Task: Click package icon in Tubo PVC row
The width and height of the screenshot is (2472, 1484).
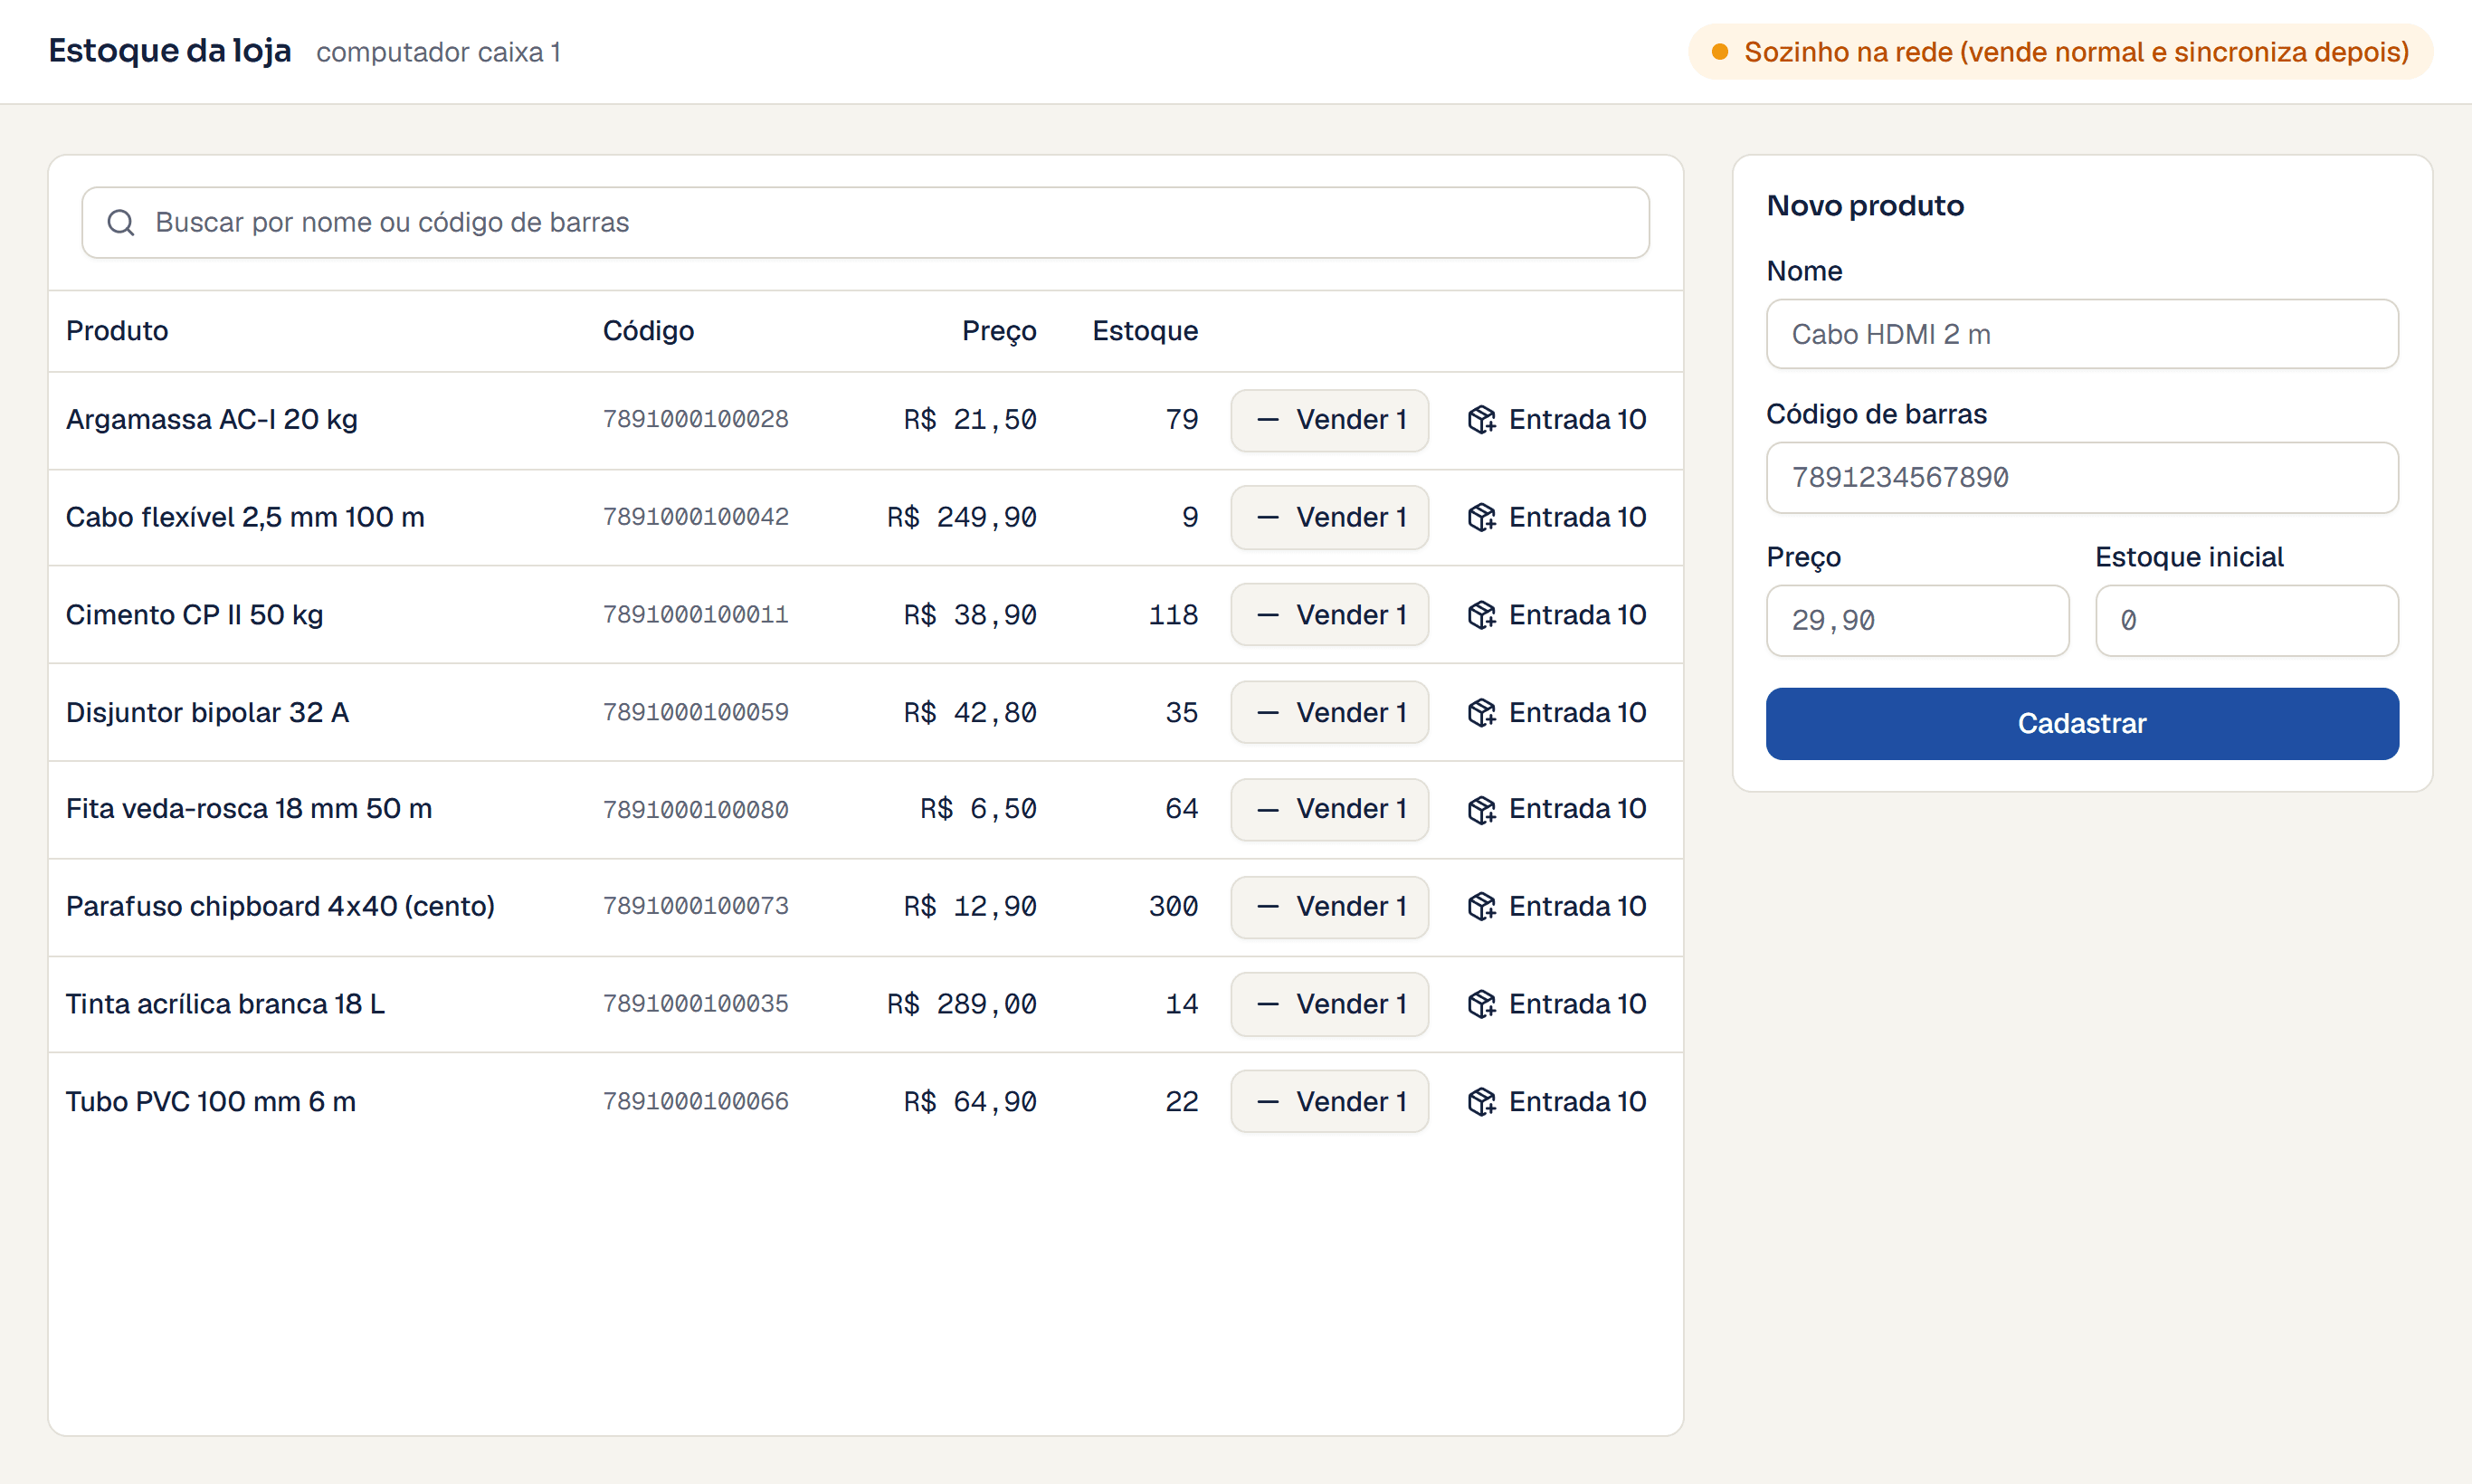Action: (x=1481, y=1101)
